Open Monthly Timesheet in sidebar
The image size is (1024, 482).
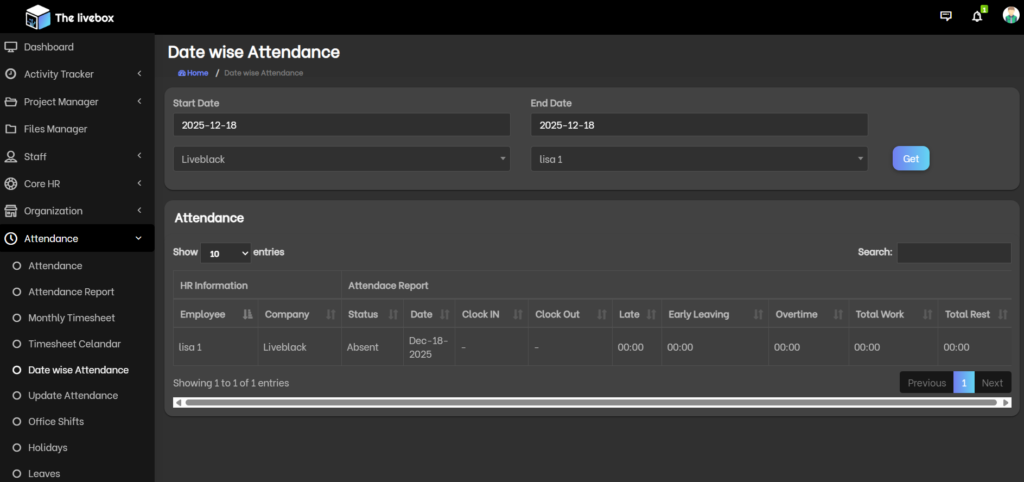tap(71, 318)
